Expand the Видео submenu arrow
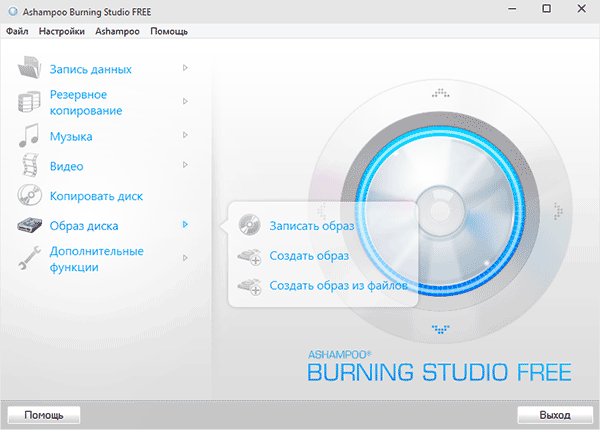 tap(185, 165)
